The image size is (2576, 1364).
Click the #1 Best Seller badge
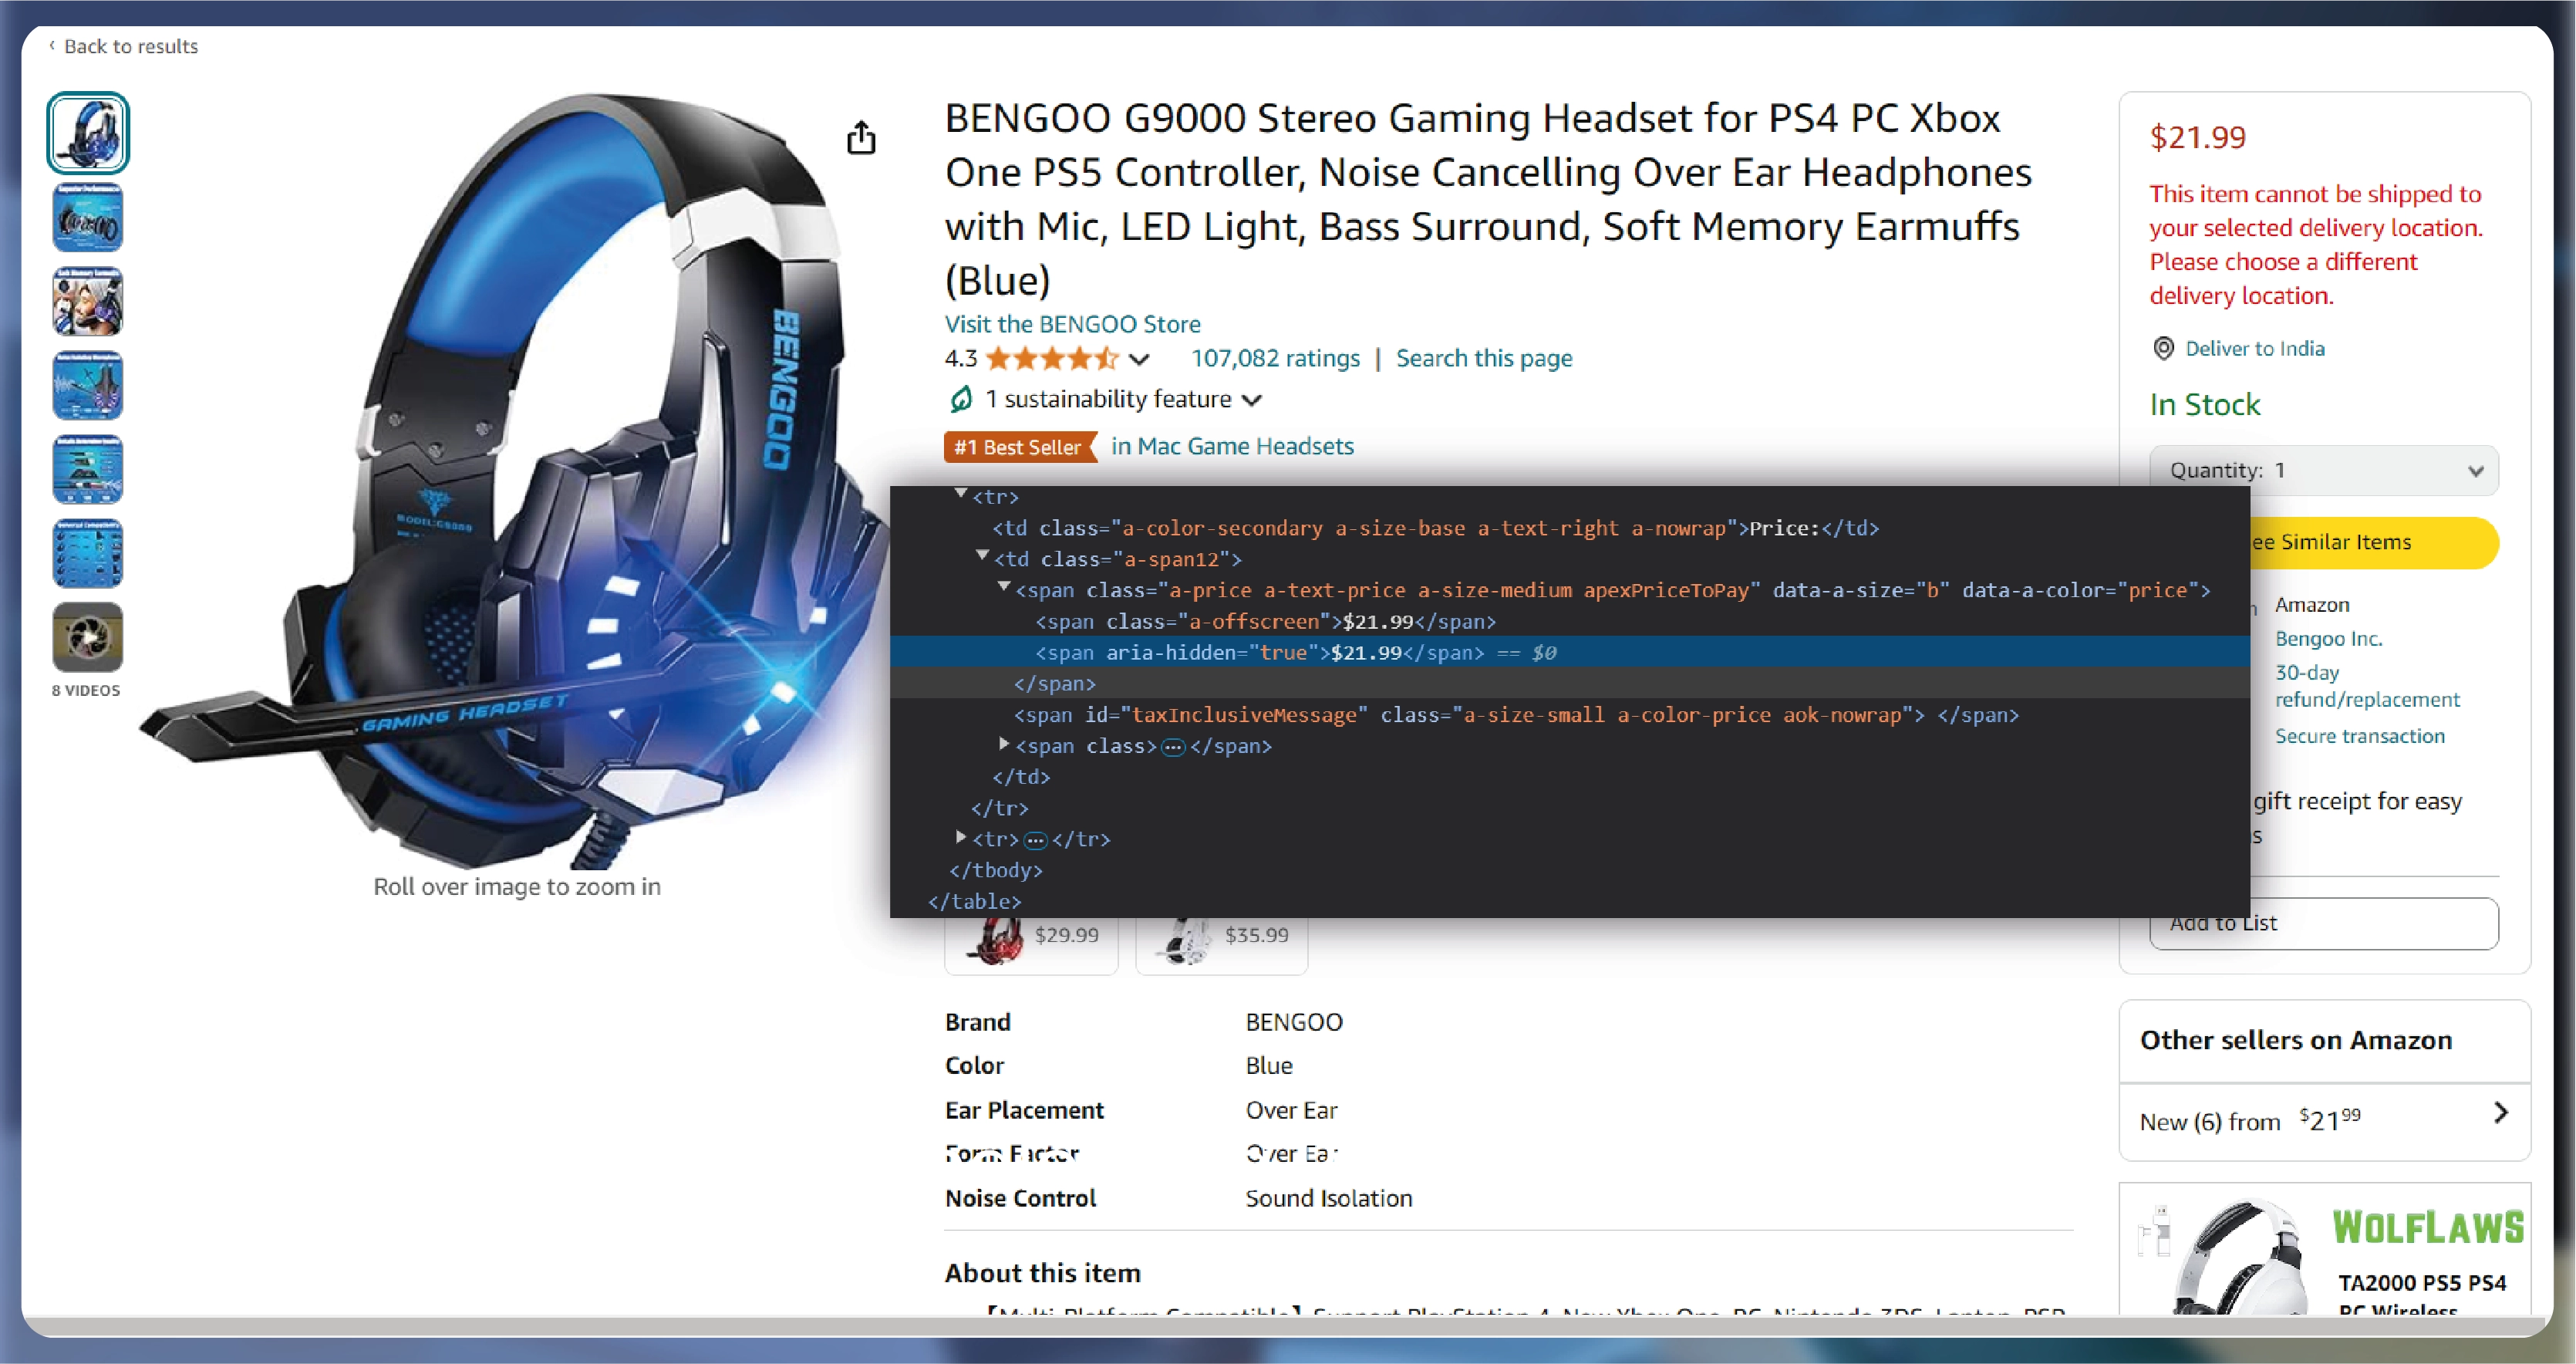click(1020, 447)
